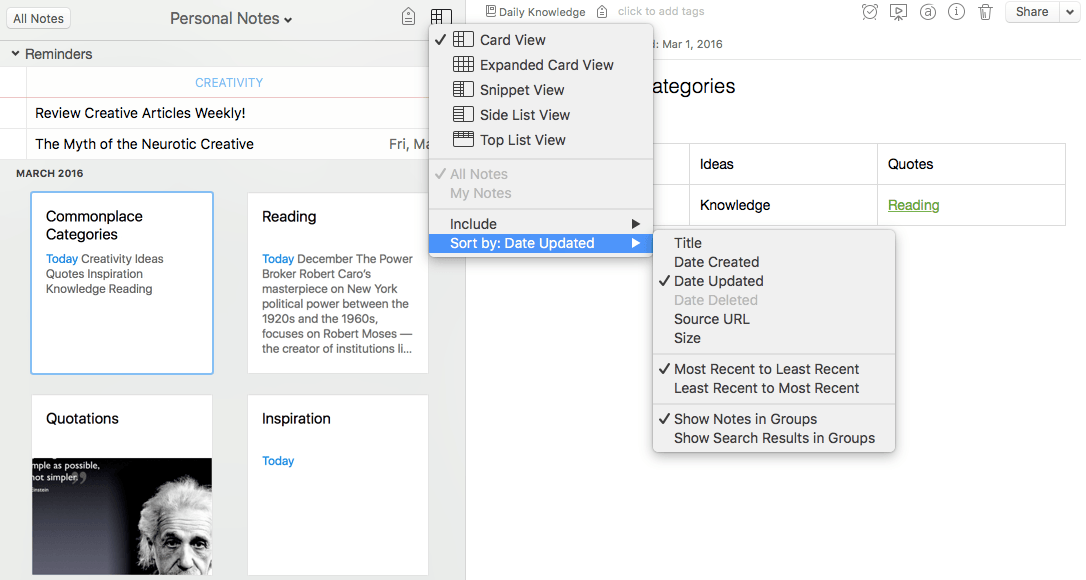Select Least Recent to Most Recent order
The image size is (1086, 580).
coord(766,388)
